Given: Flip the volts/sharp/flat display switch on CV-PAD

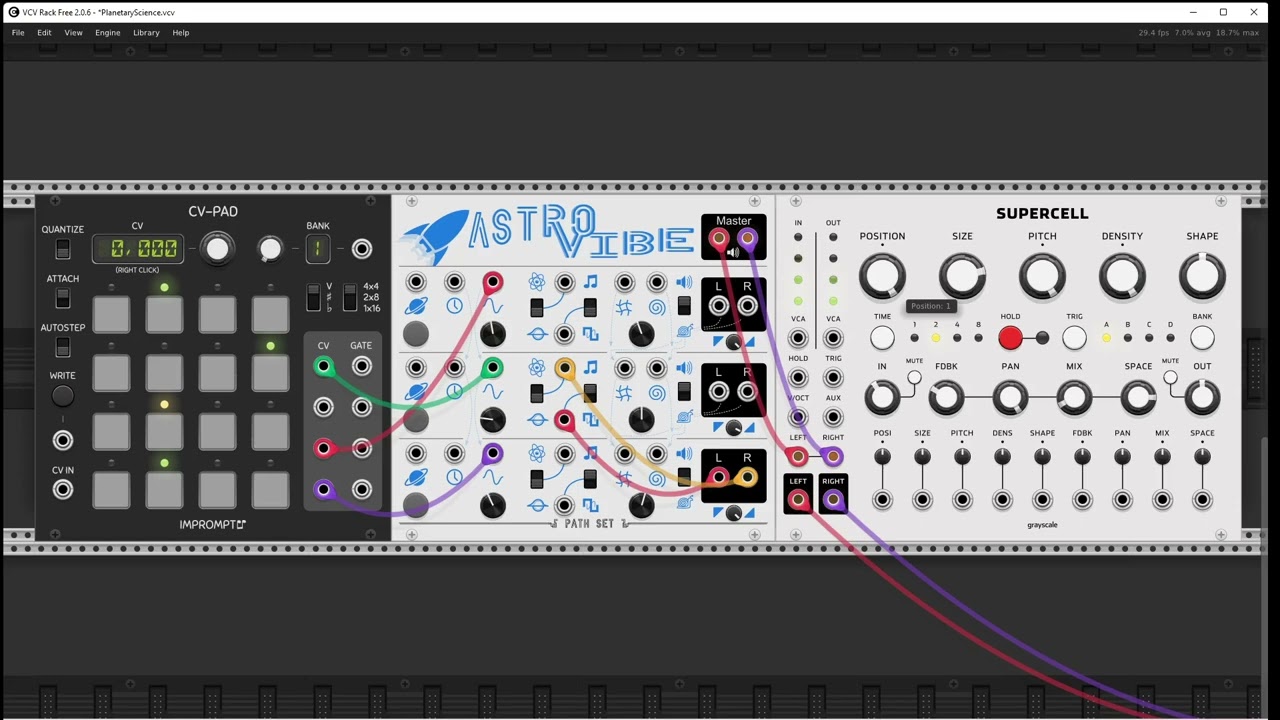Looking at the screenshot, I should [x=314, y=297].
